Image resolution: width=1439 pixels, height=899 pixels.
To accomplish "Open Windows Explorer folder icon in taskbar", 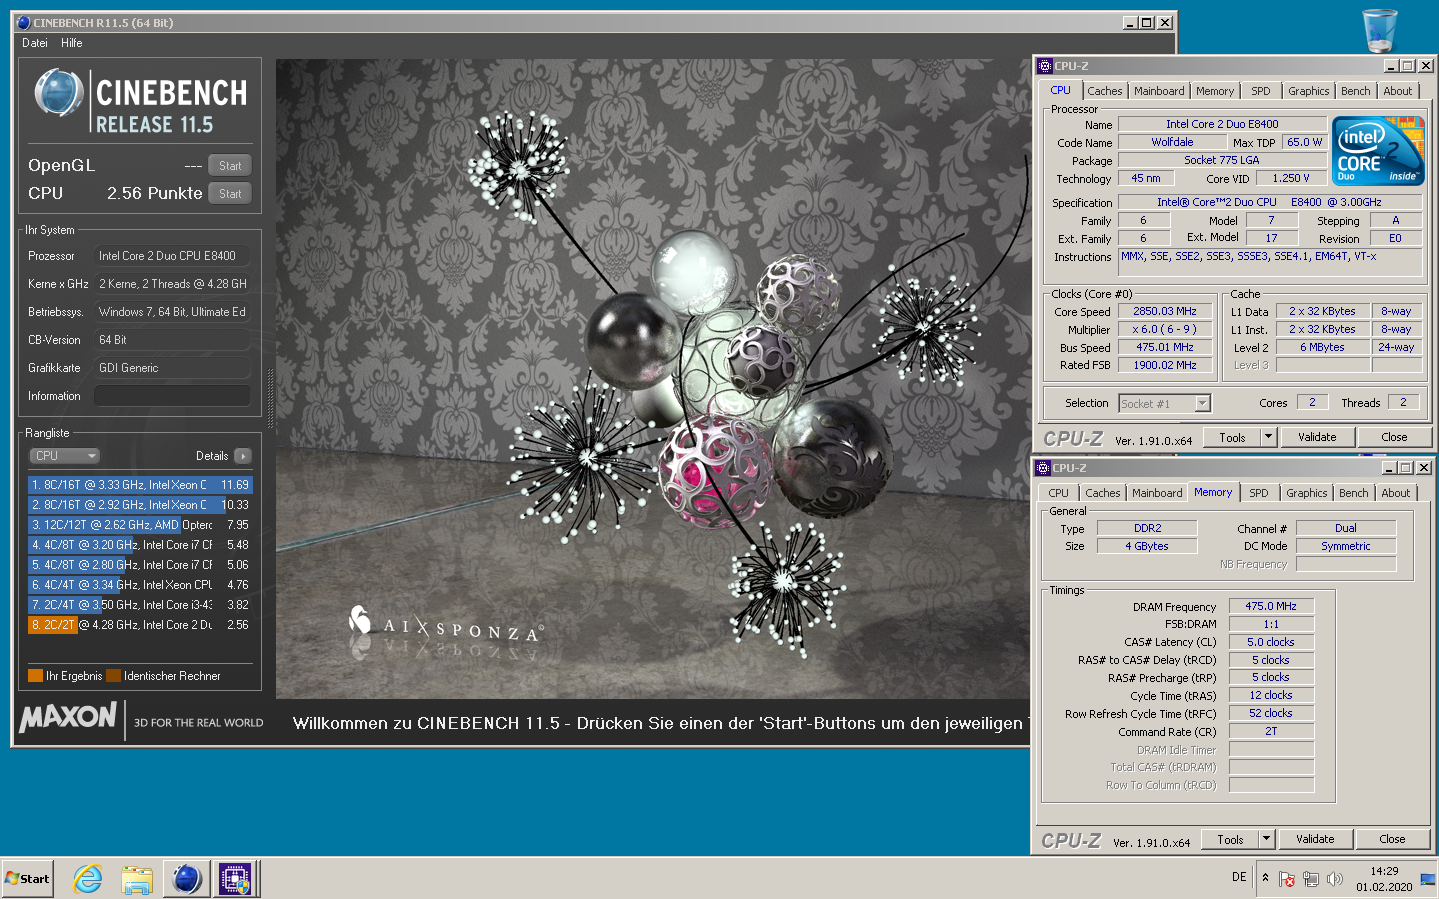I will [137, 879].
